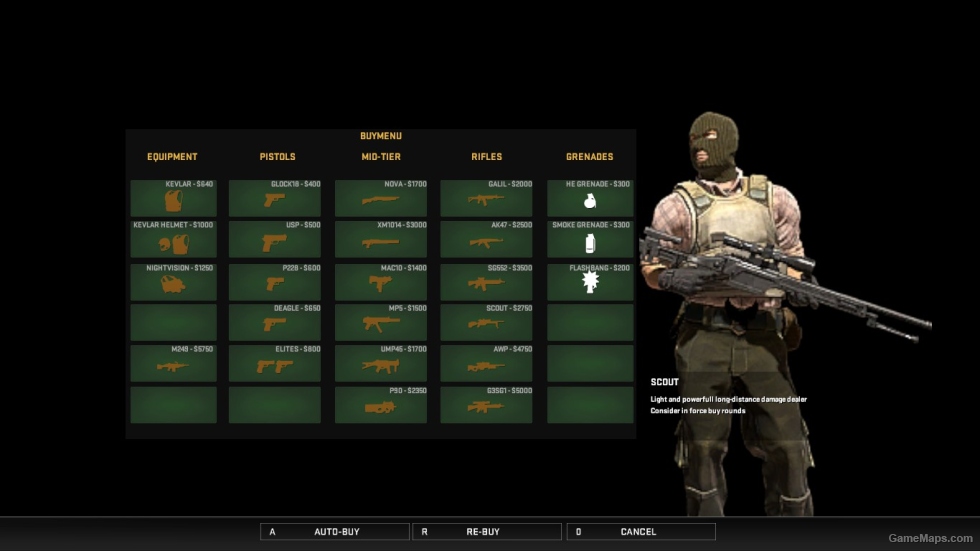The height and width of the screenshot is (551, 980).
Task: Buy the Kevlar vest for $640
Action: point(174,198)
